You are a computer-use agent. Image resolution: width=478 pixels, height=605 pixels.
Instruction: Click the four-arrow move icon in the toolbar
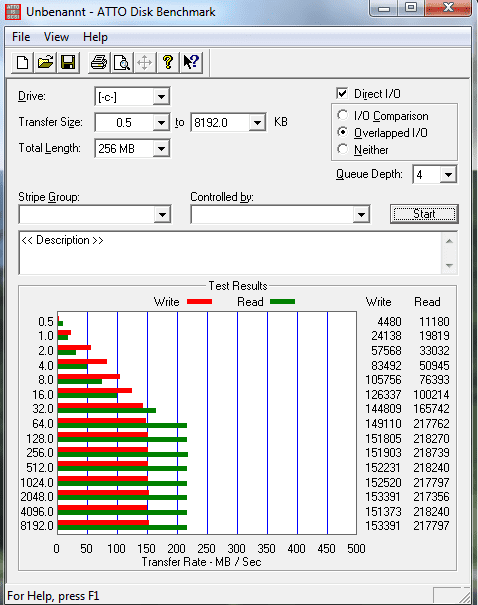[x=145, y=62]
